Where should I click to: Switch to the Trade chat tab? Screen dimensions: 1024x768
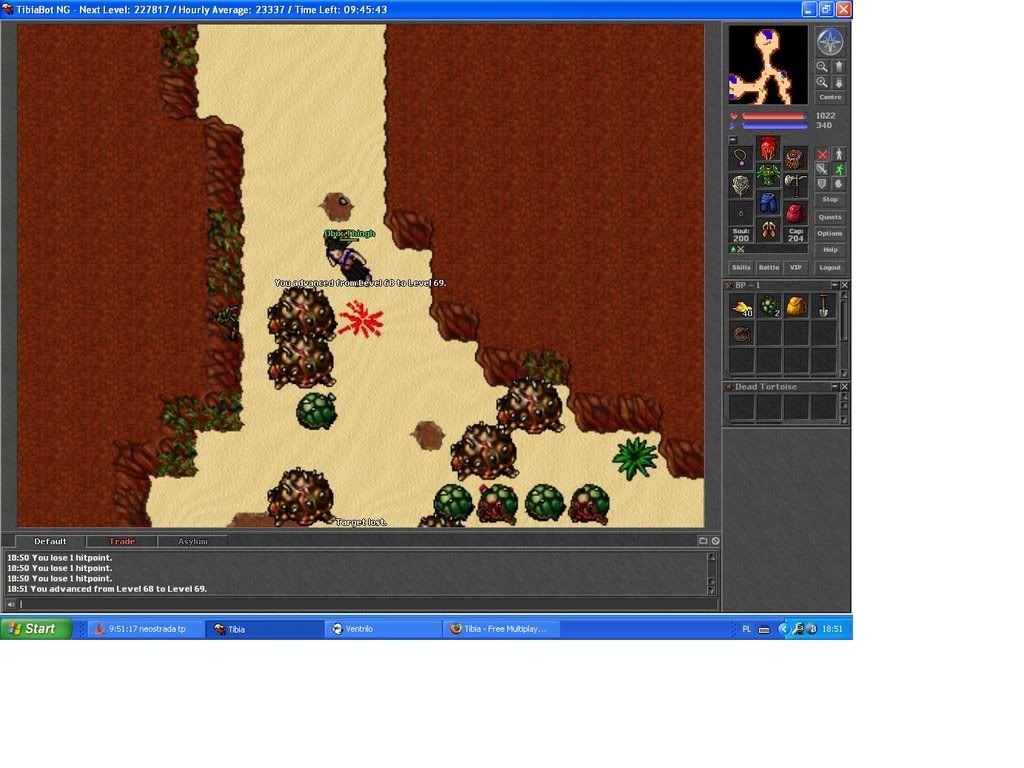(121, 541)
